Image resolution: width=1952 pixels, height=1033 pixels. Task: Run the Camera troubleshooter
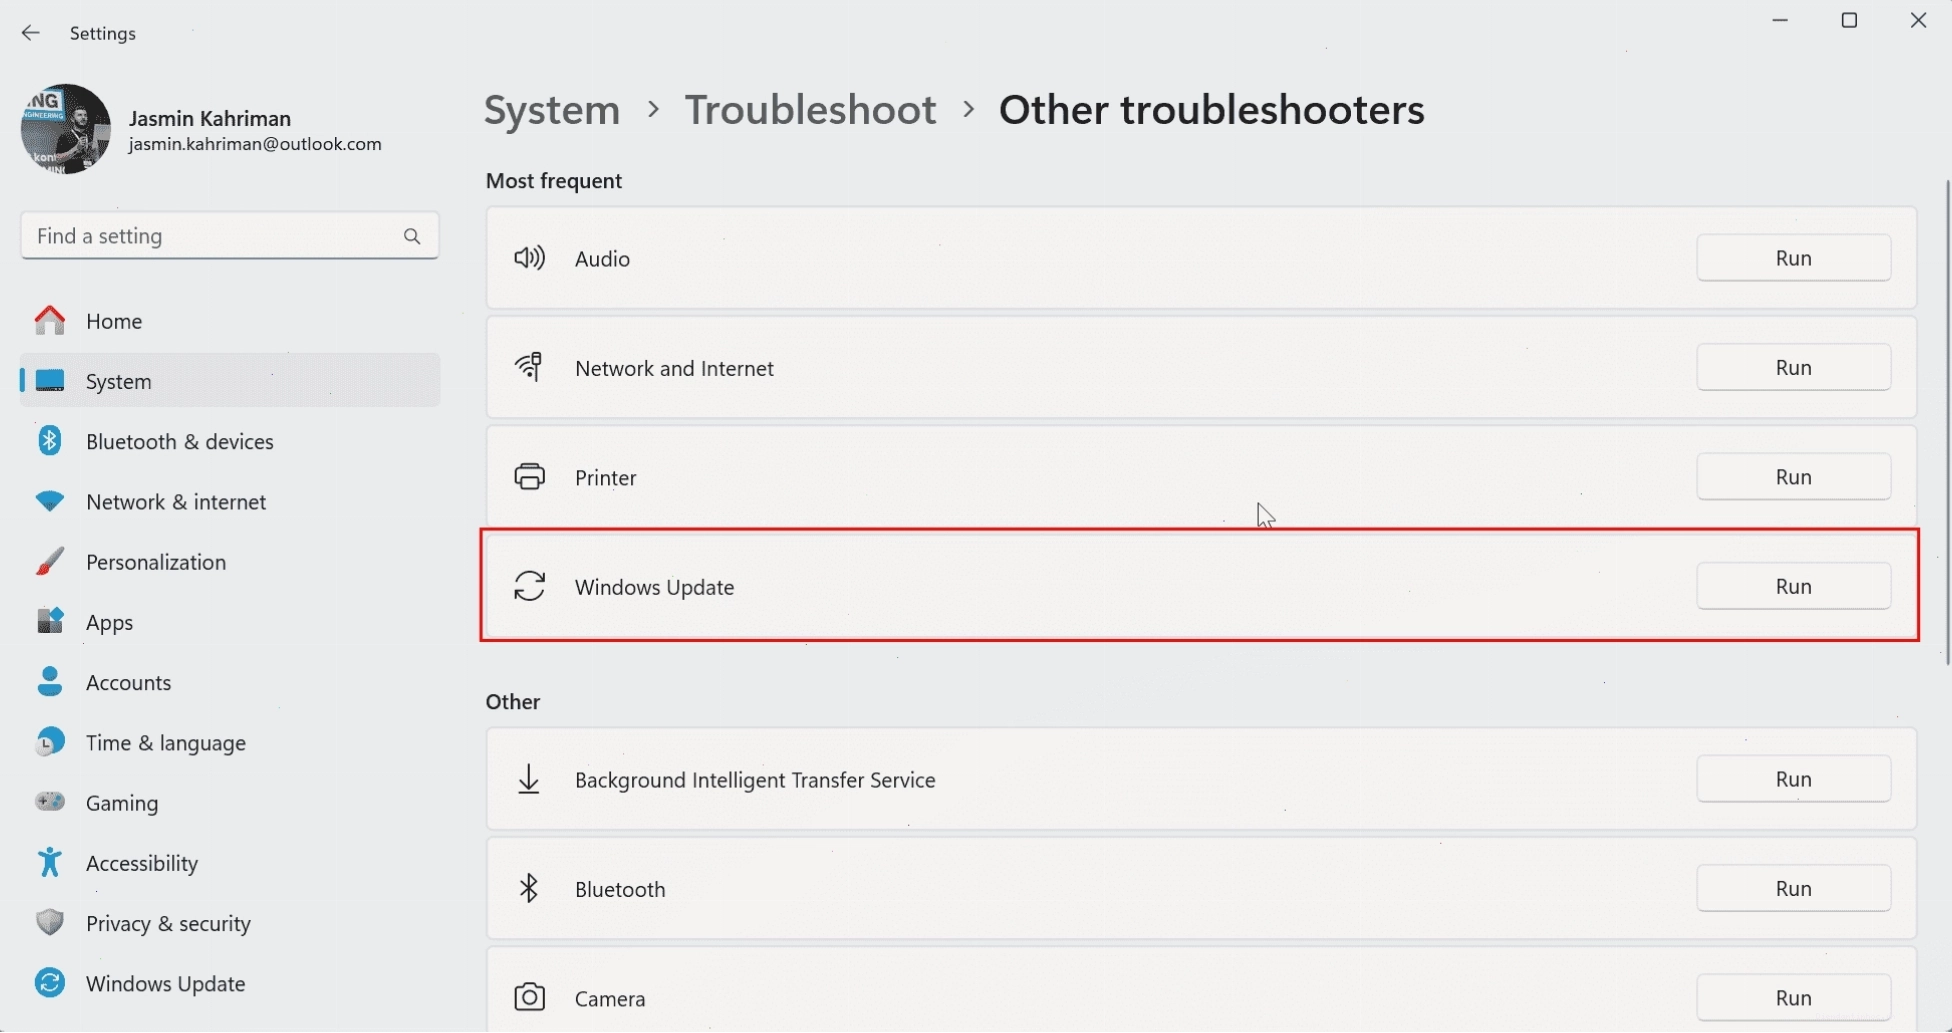[1793, 998]
